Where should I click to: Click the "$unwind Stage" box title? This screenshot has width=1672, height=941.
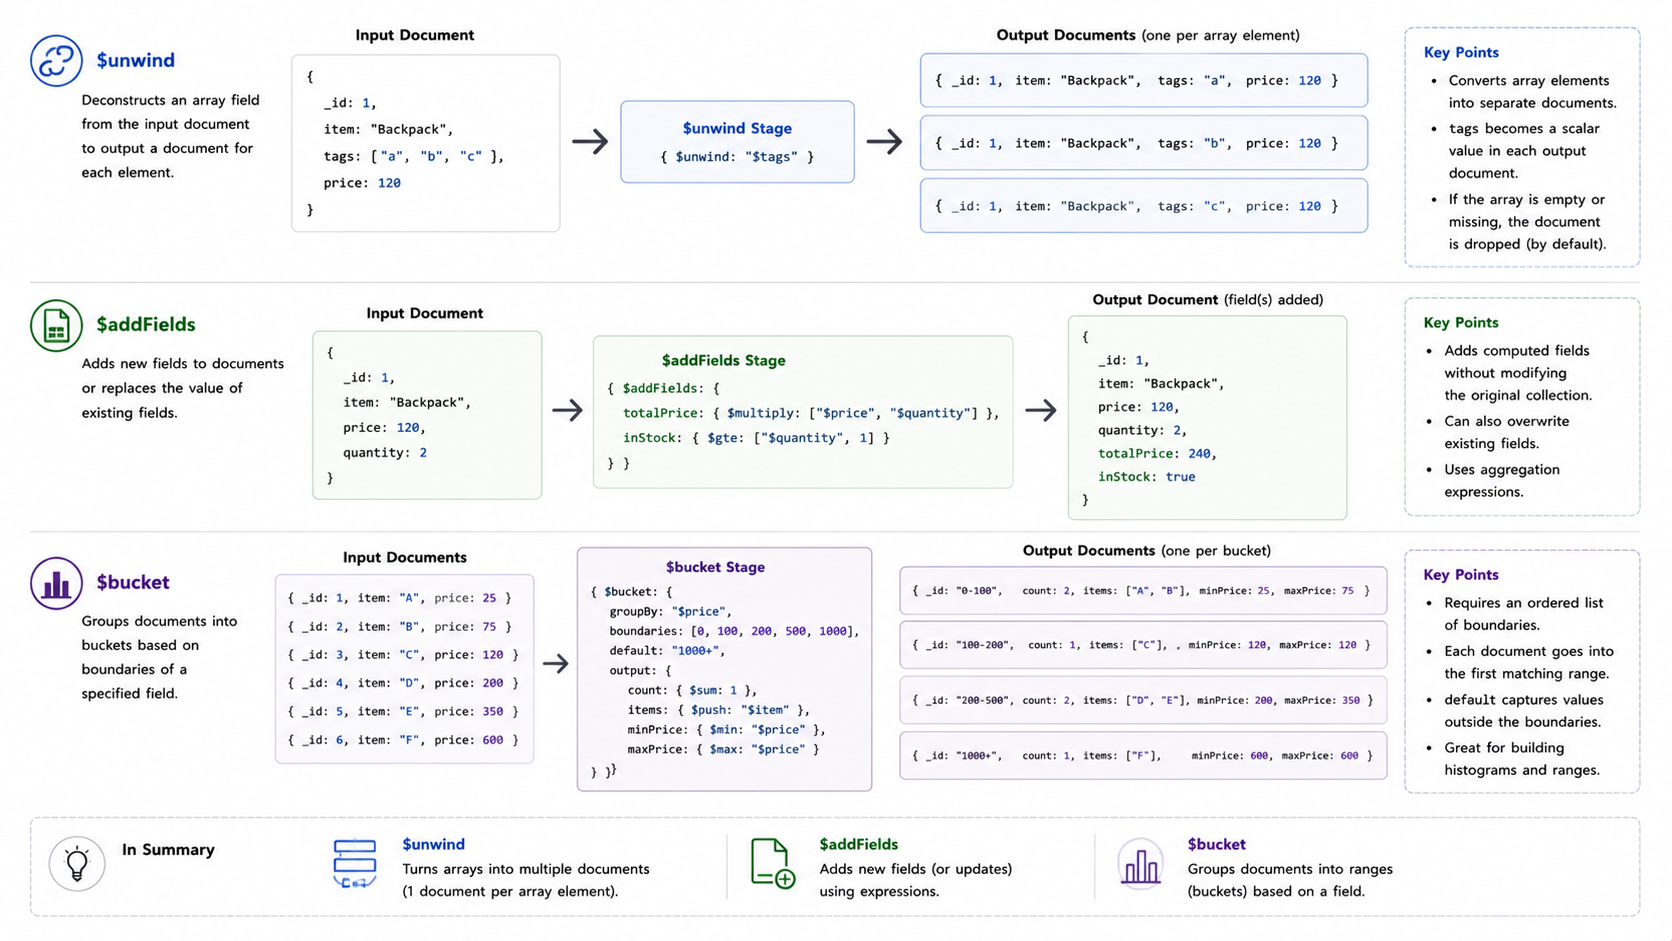tap(737, 128)
